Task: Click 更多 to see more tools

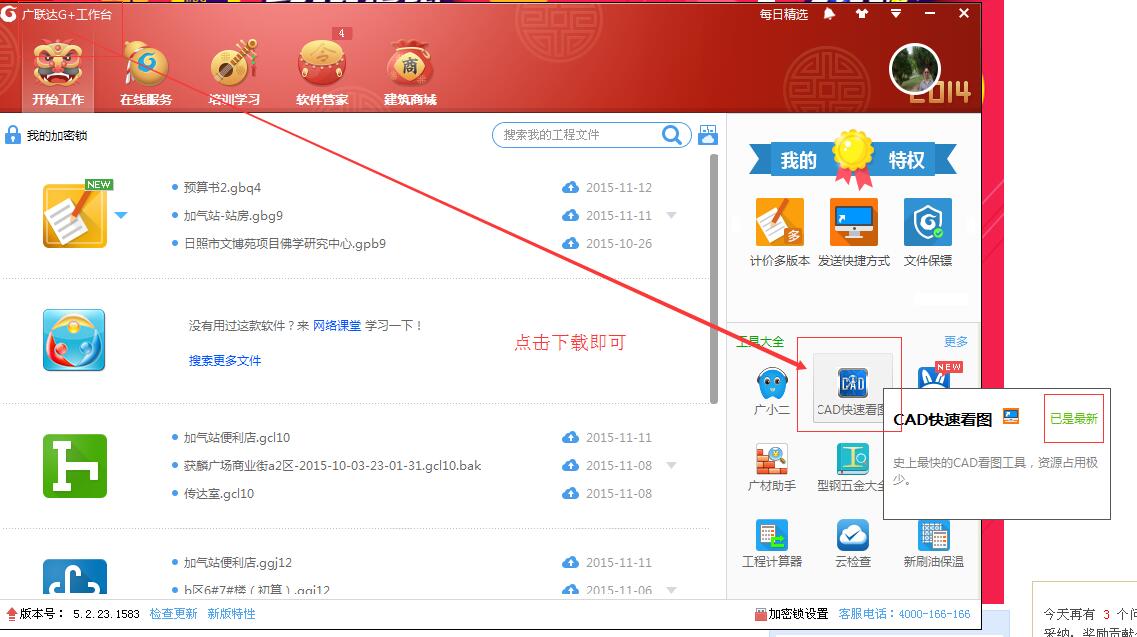Action: [956, 342]
